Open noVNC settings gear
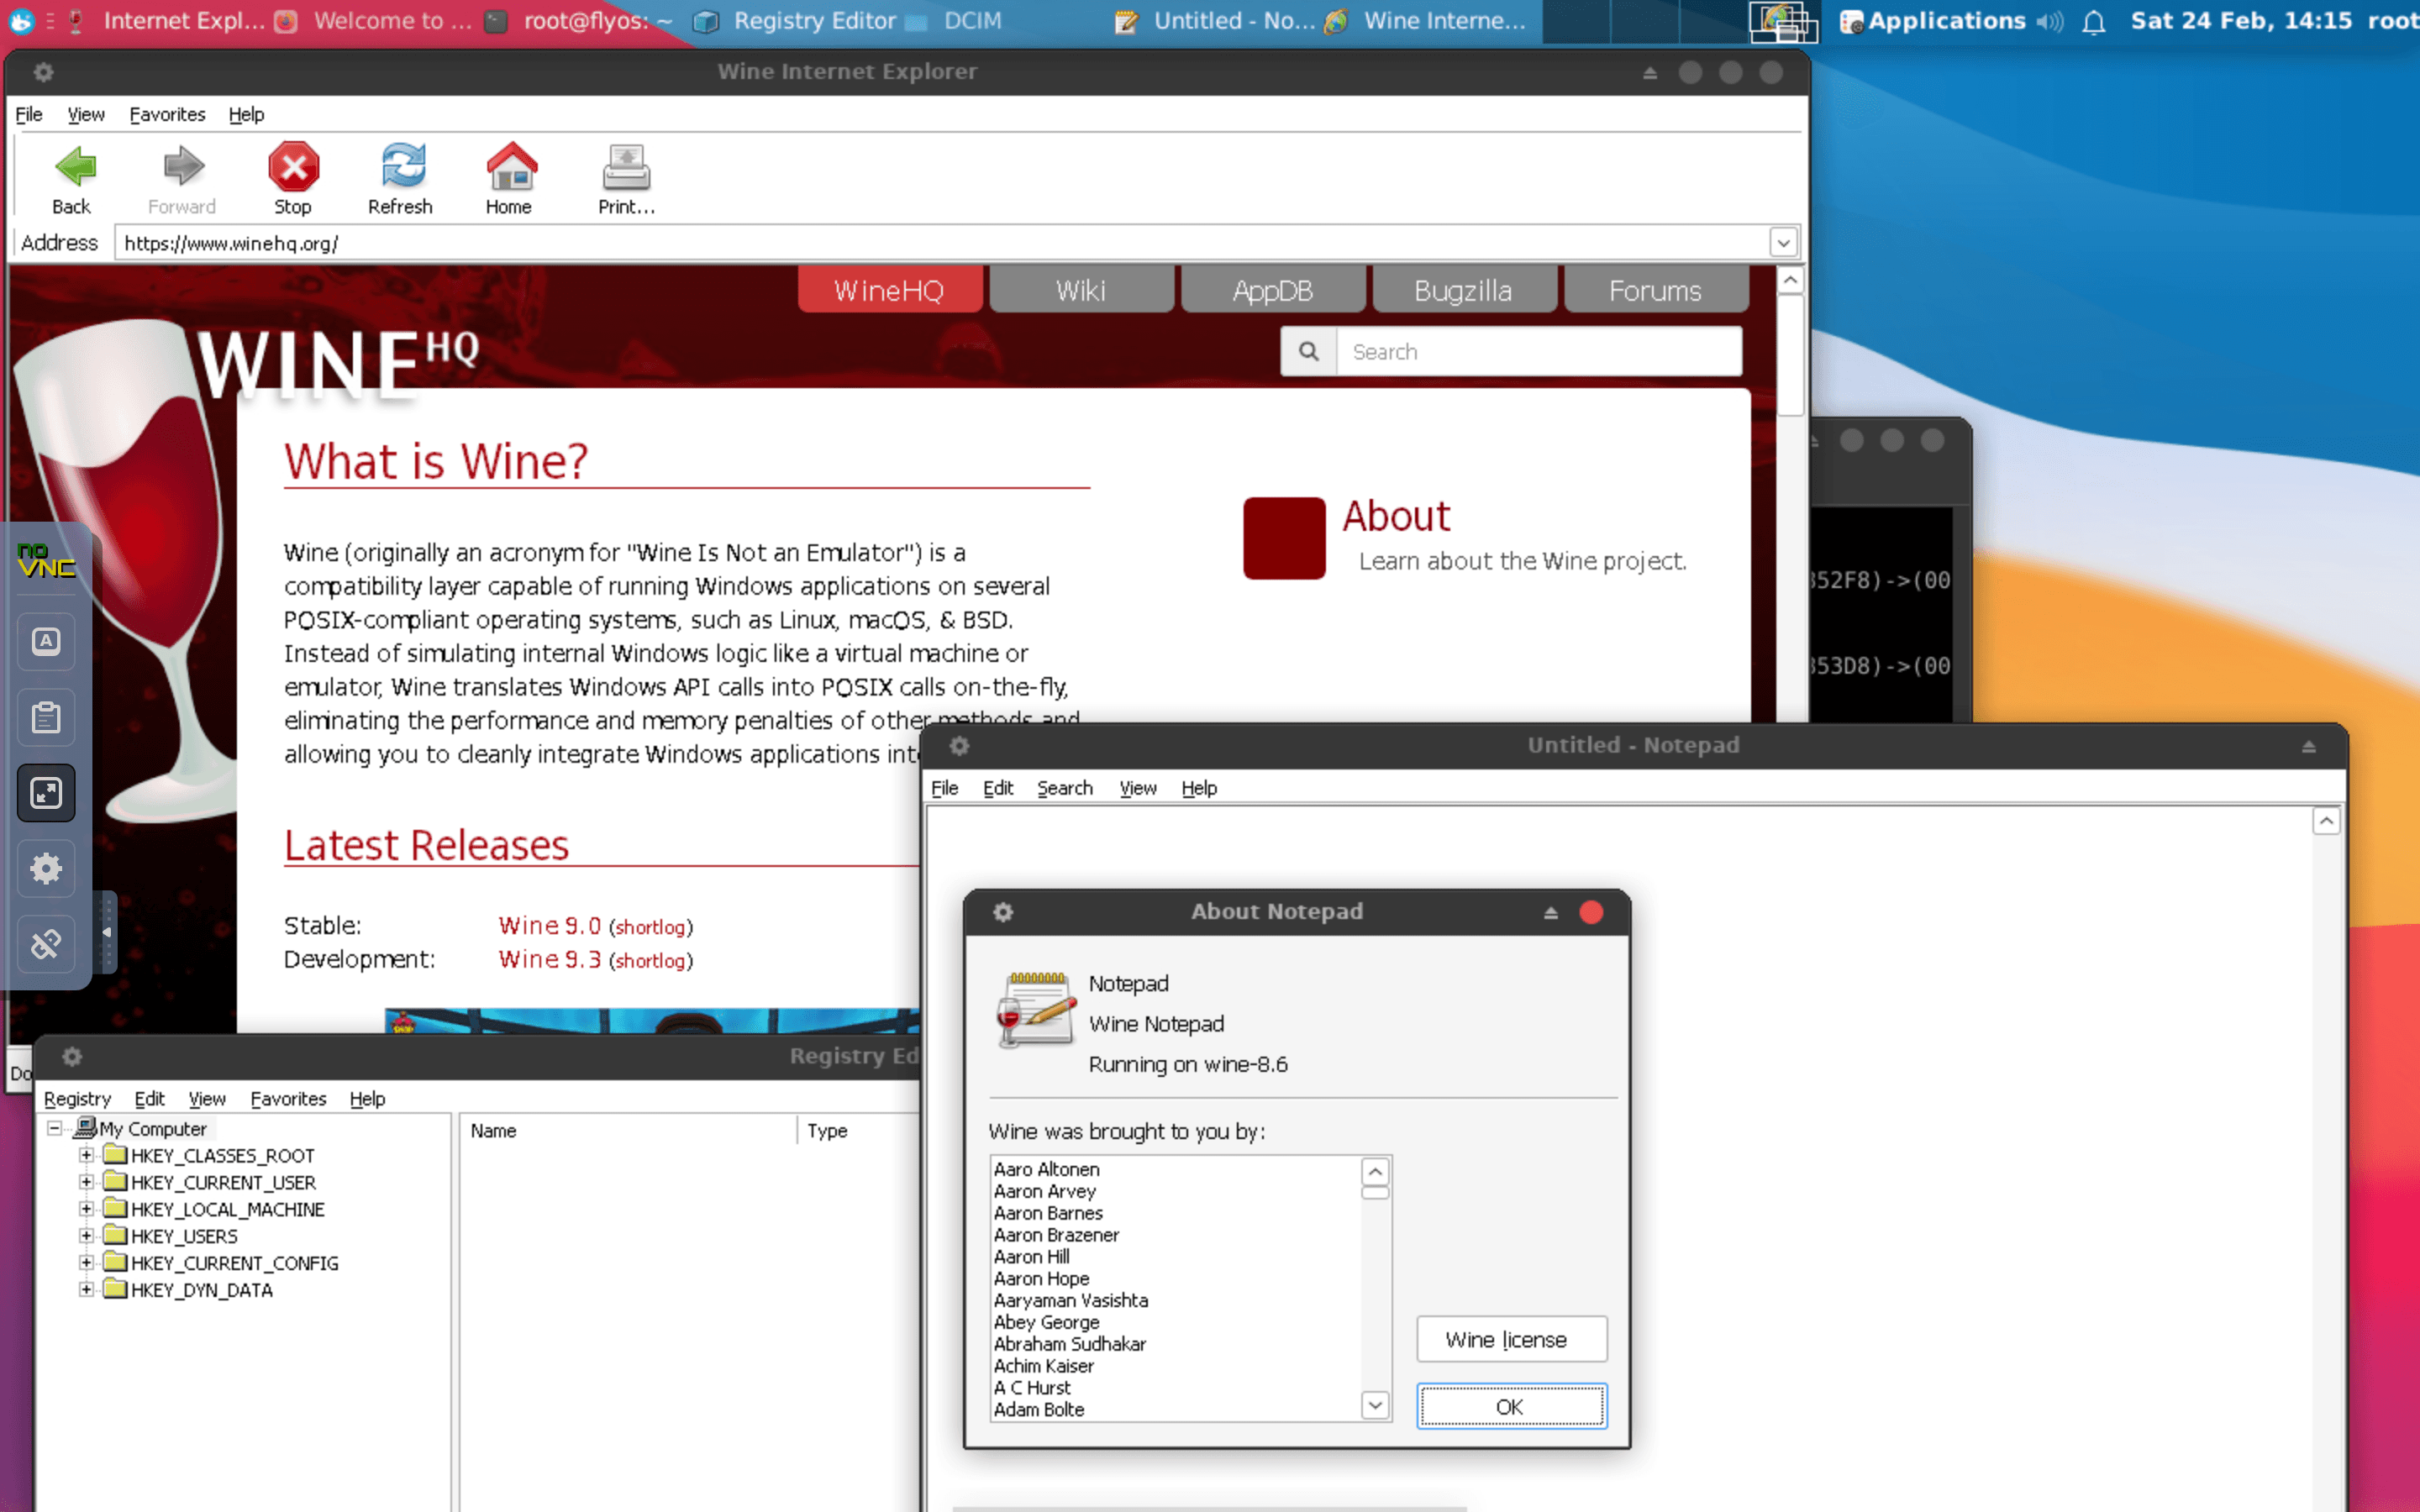 click(x=46, y=868)
